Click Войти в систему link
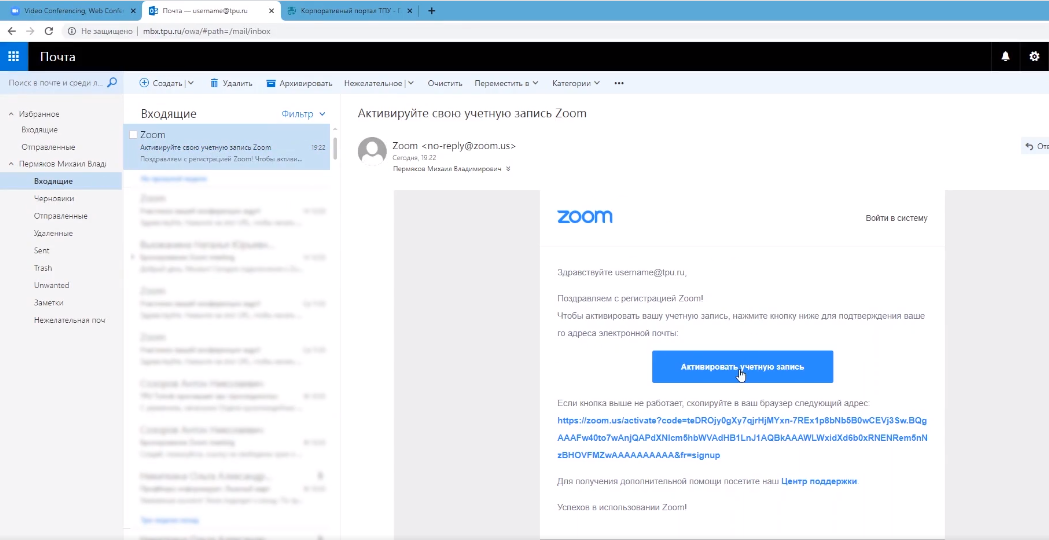Image resolution: width=1049 pixels, height=540 pixels. [896, 218]
